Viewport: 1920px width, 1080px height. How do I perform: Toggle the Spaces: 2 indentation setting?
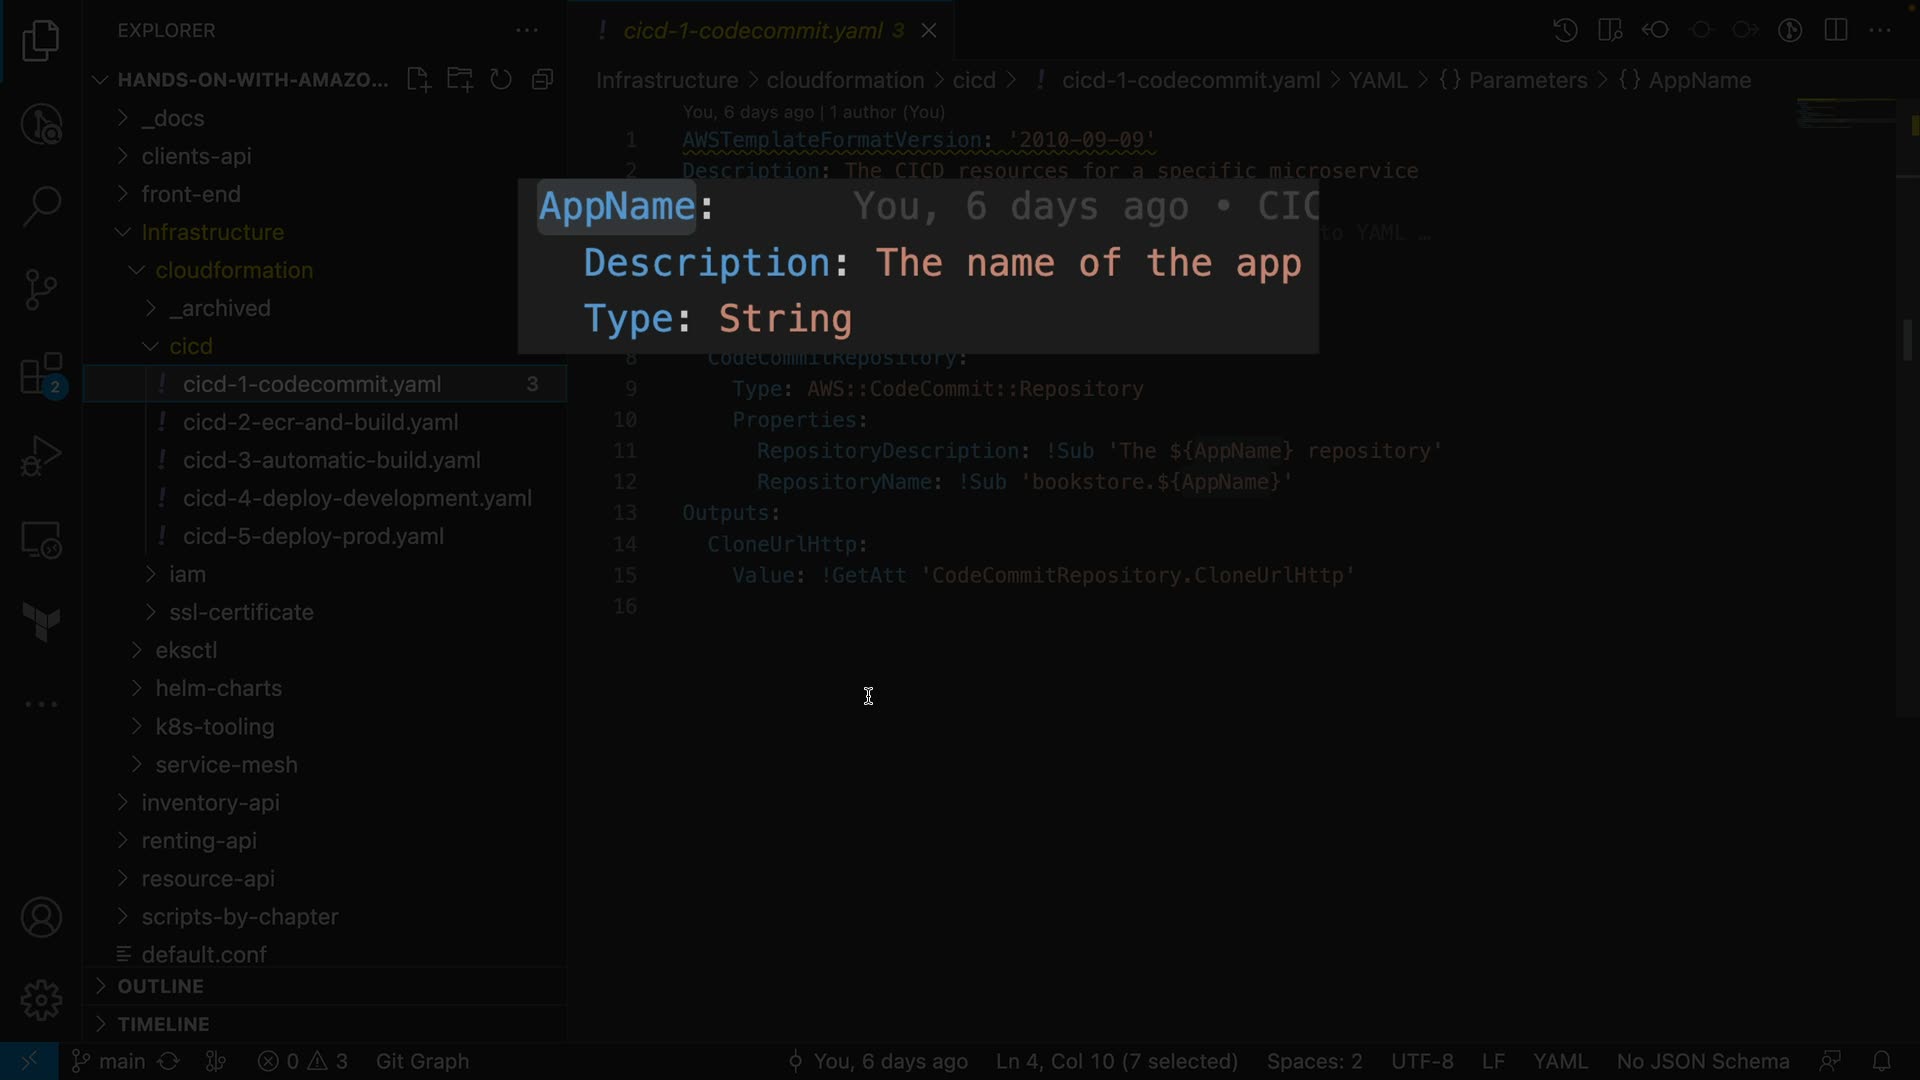[x=1314, y=1061]
